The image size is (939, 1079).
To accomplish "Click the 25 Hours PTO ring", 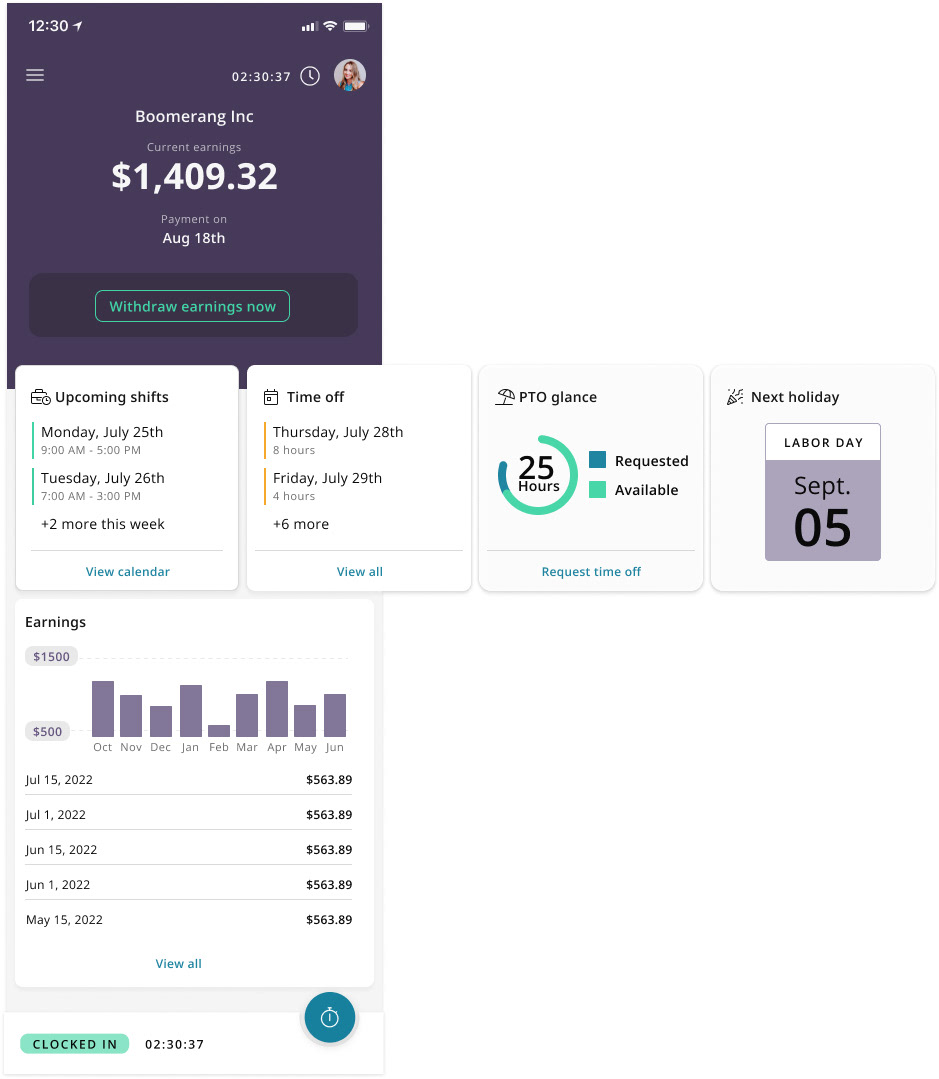I will pyautogui.click(x=538, y=475).
